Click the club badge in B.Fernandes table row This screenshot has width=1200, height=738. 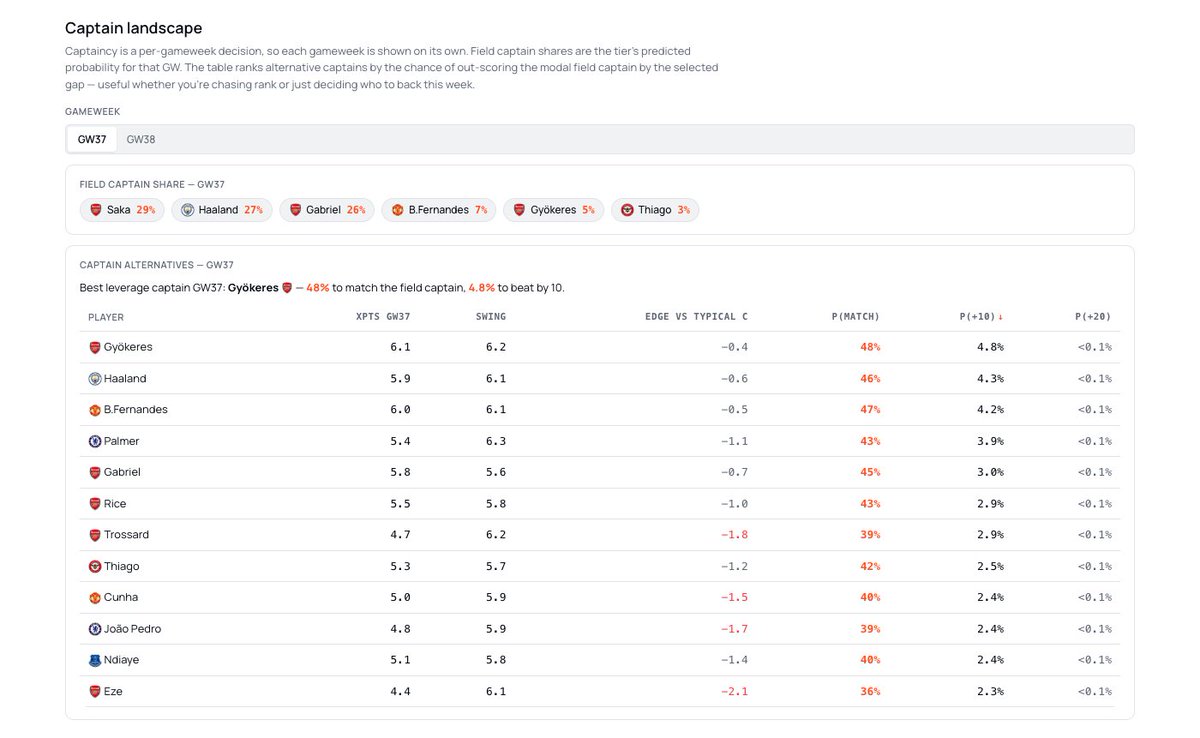[x=95, y=410]
